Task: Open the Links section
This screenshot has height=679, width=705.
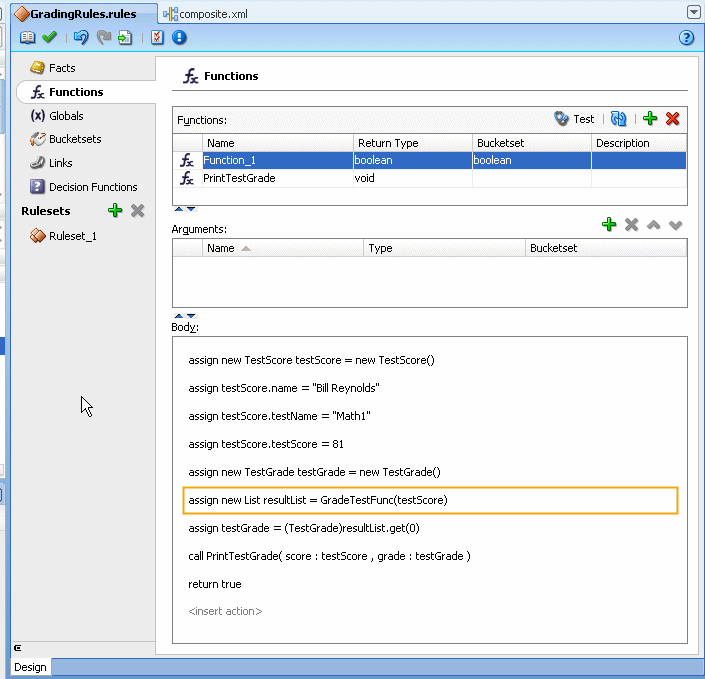Action: pos(51,163)
